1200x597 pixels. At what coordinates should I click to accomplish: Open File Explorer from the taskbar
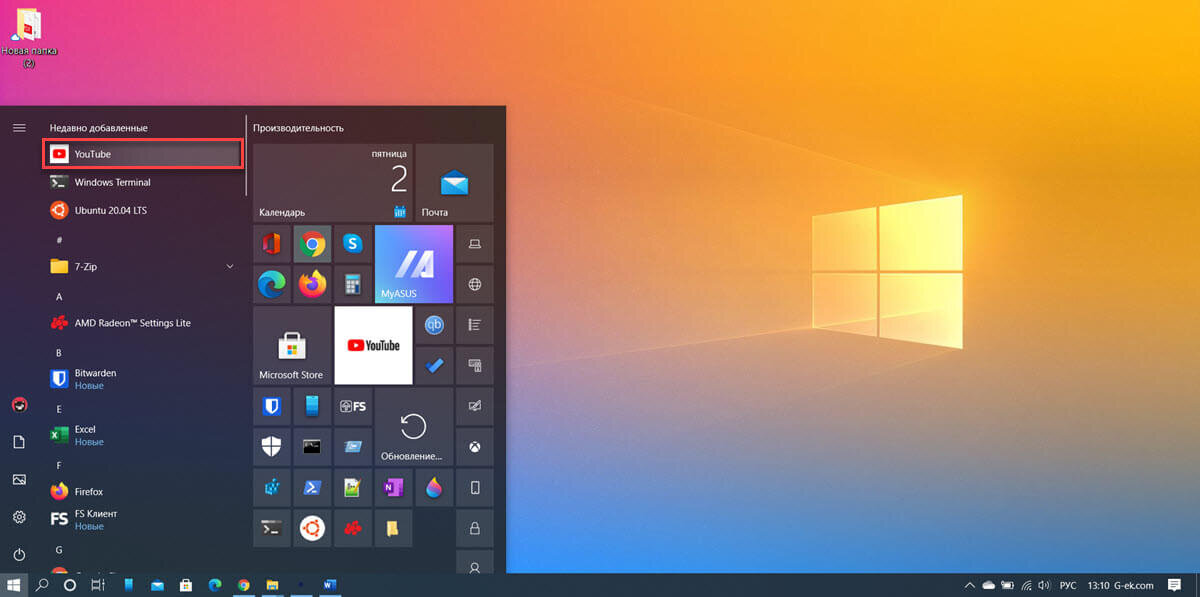click(x=272, y=585)
